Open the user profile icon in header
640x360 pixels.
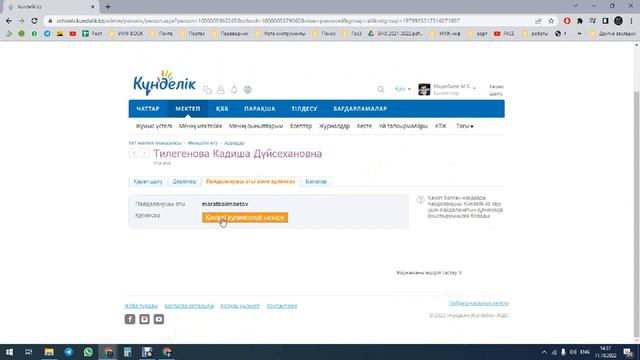221,89
